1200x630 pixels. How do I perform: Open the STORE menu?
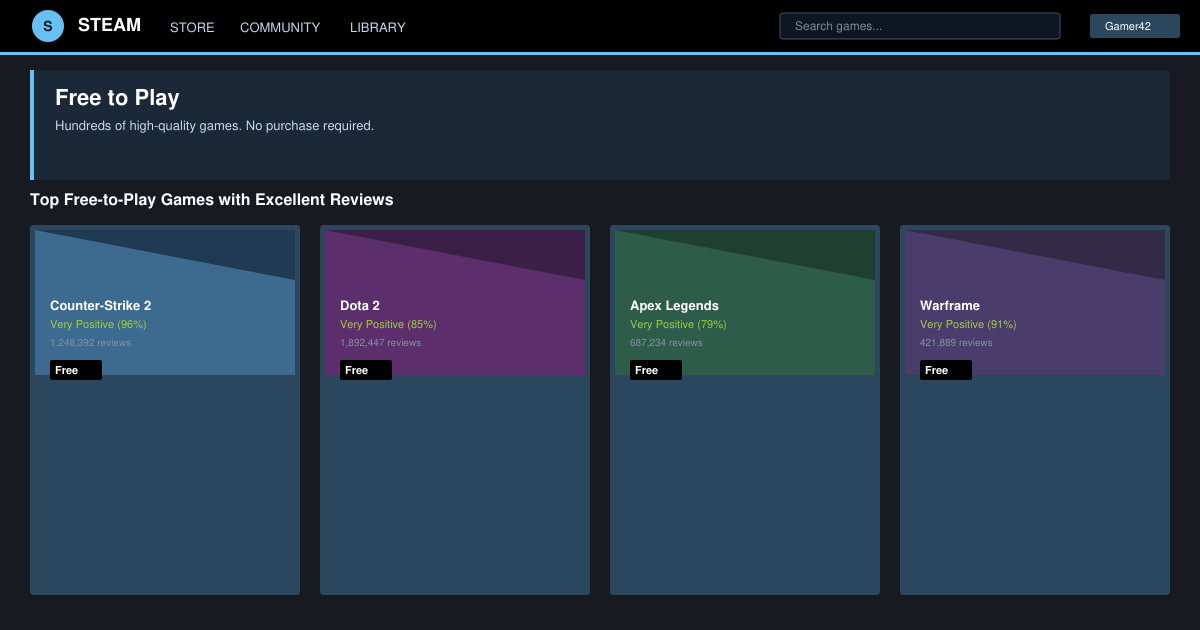(x=192, y=27)
